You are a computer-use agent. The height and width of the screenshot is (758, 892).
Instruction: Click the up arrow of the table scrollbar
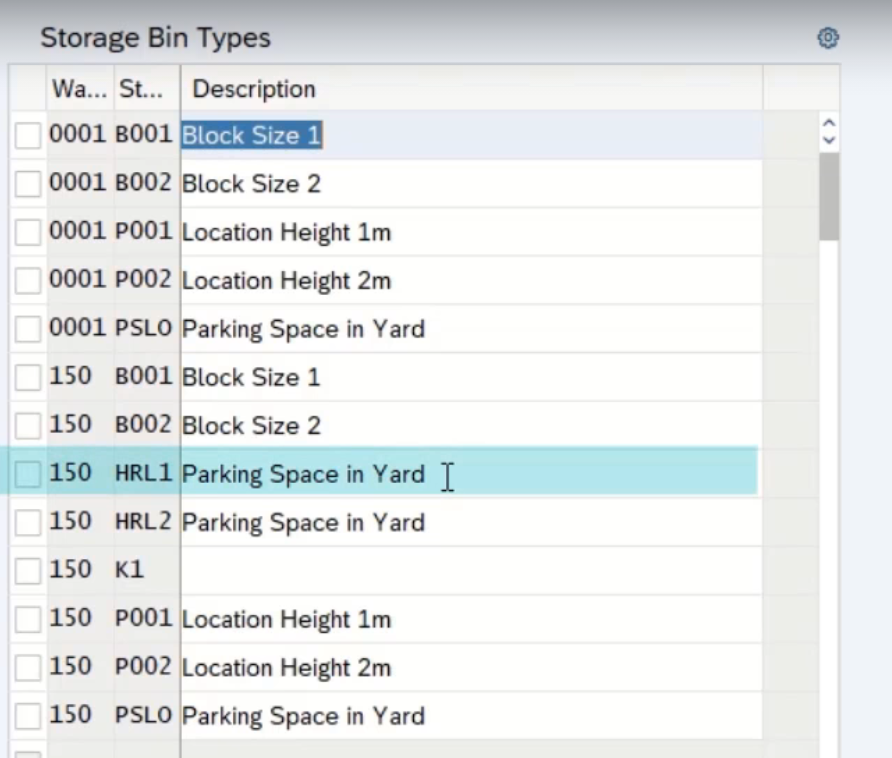(x=829, y=123)
